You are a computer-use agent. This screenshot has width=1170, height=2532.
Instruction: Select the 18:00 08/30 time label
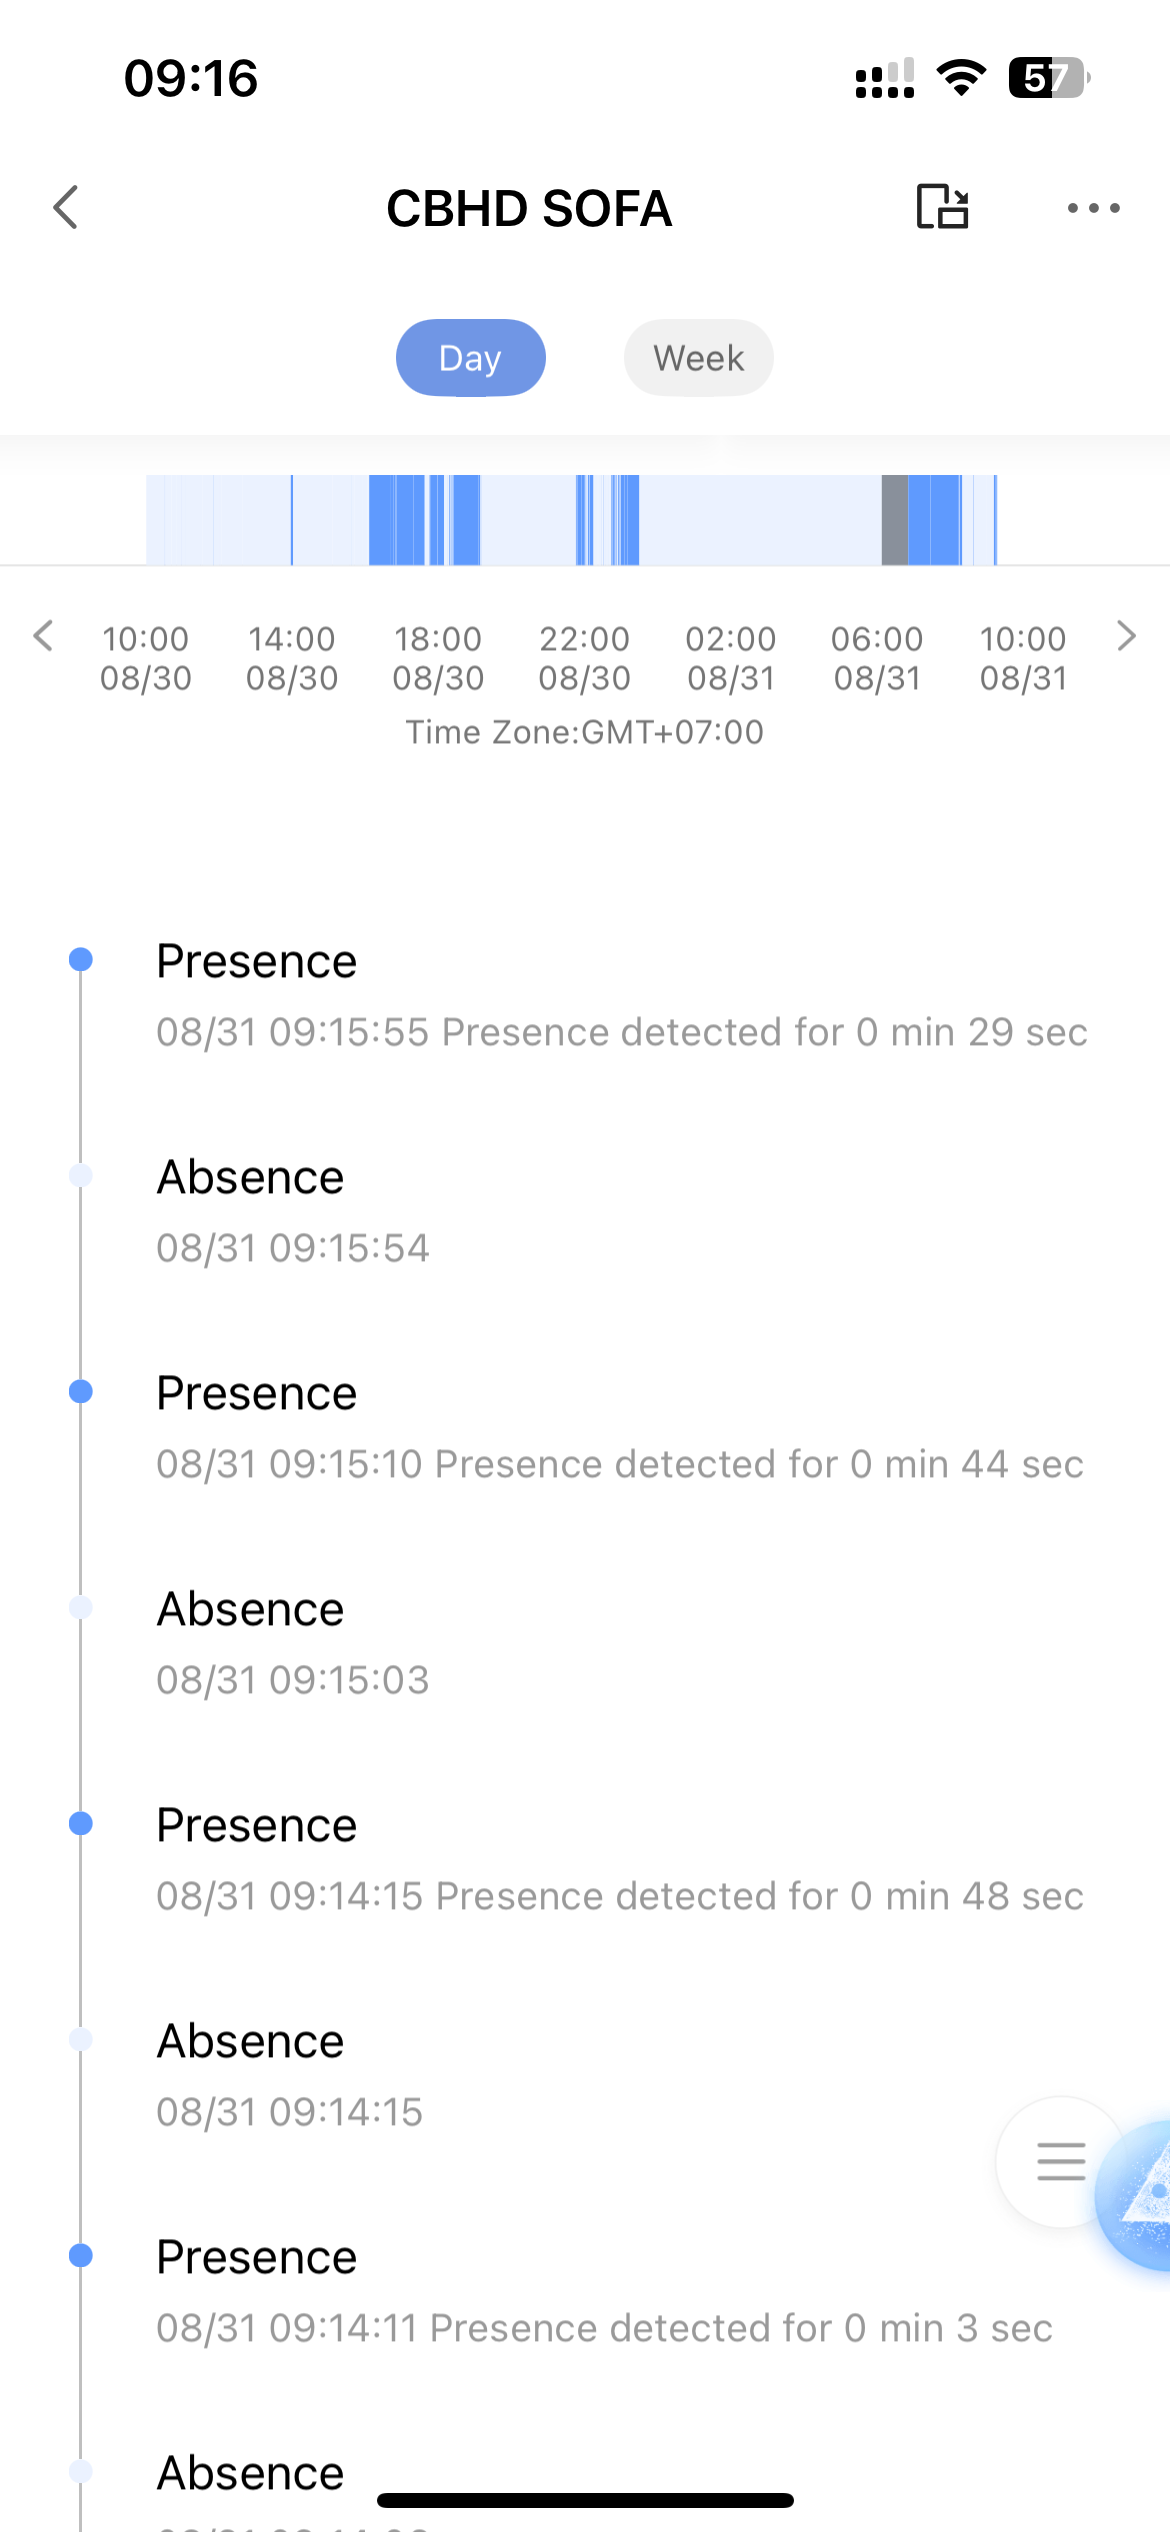pyautogui.click(x=438, y=658)
